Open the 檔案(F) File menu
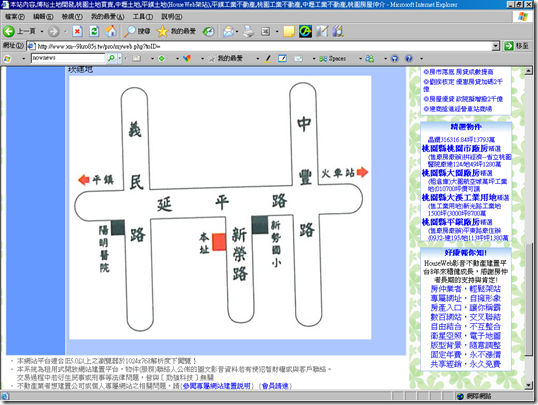 [15, 16]
